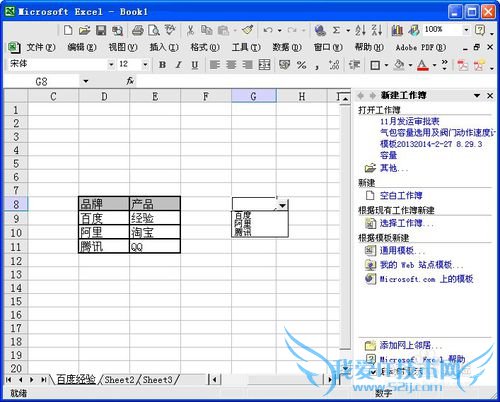This screenshot has height=402, width=500.
Task: Open the 插入 menu
Action: (164, 48)
